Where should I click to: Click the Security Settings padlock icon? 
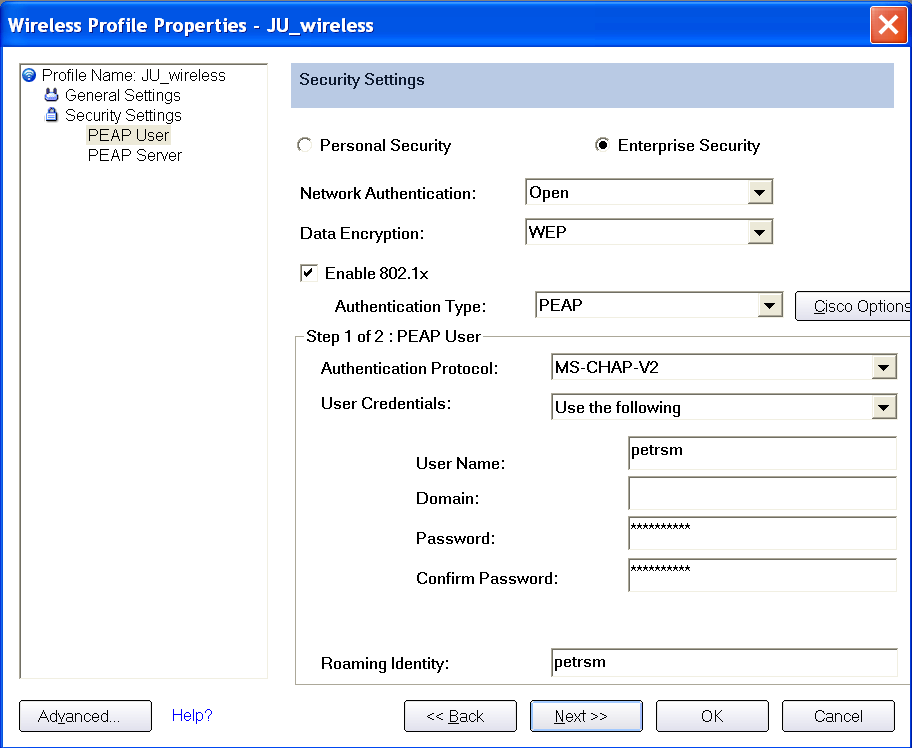(x=52, y=115)
